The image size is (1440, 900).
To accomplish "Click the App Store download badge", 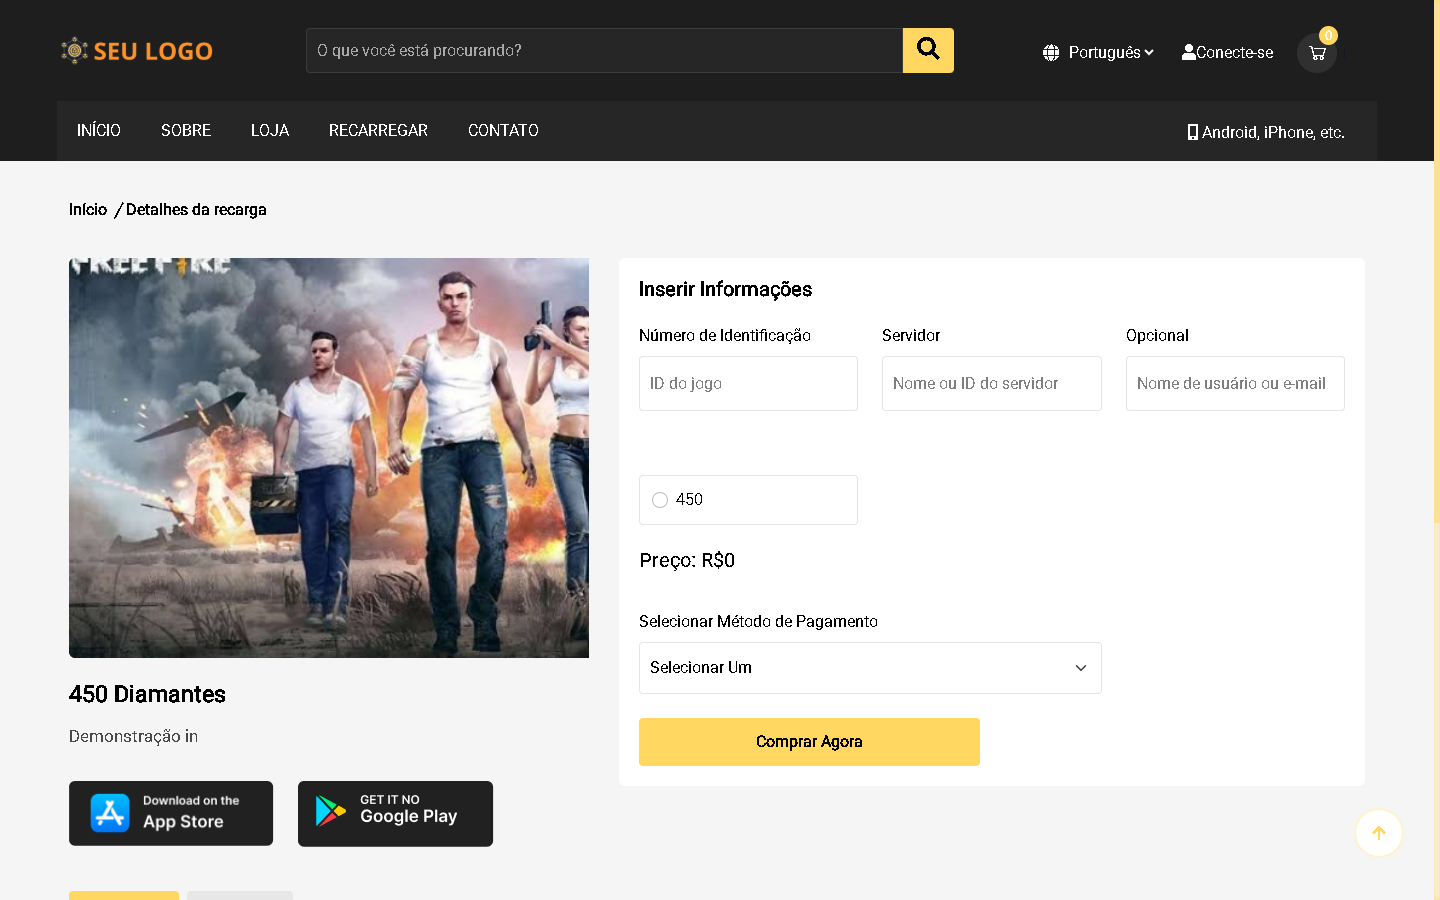I will pos(171,813).
